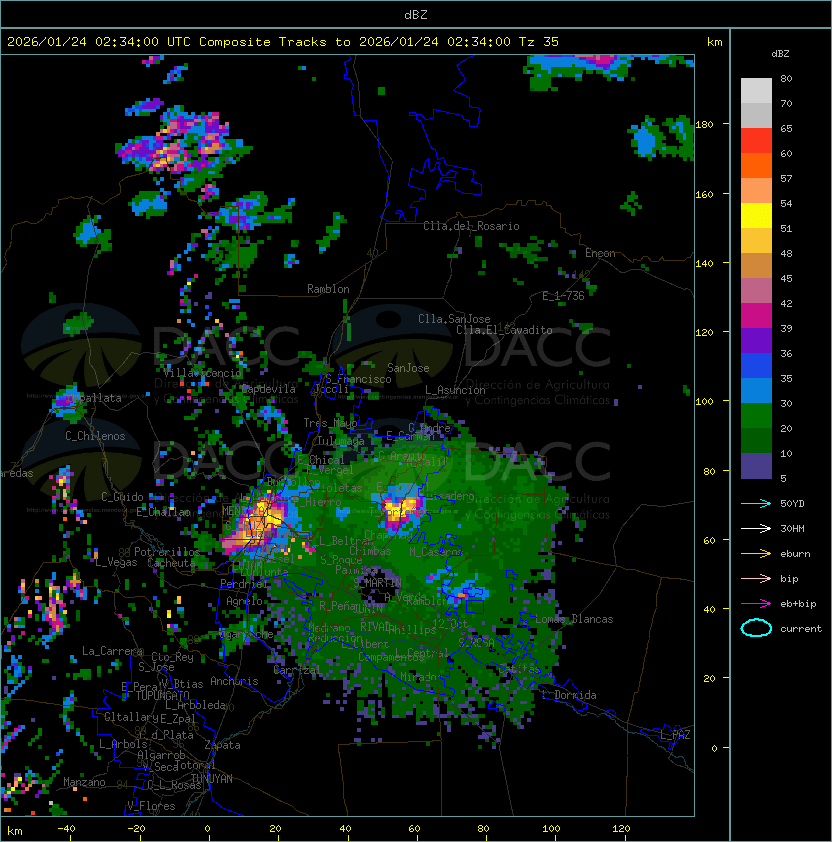Pick the light blue swatch between 35 and 30
832x842 pixels.
click(x=756, y=390)
